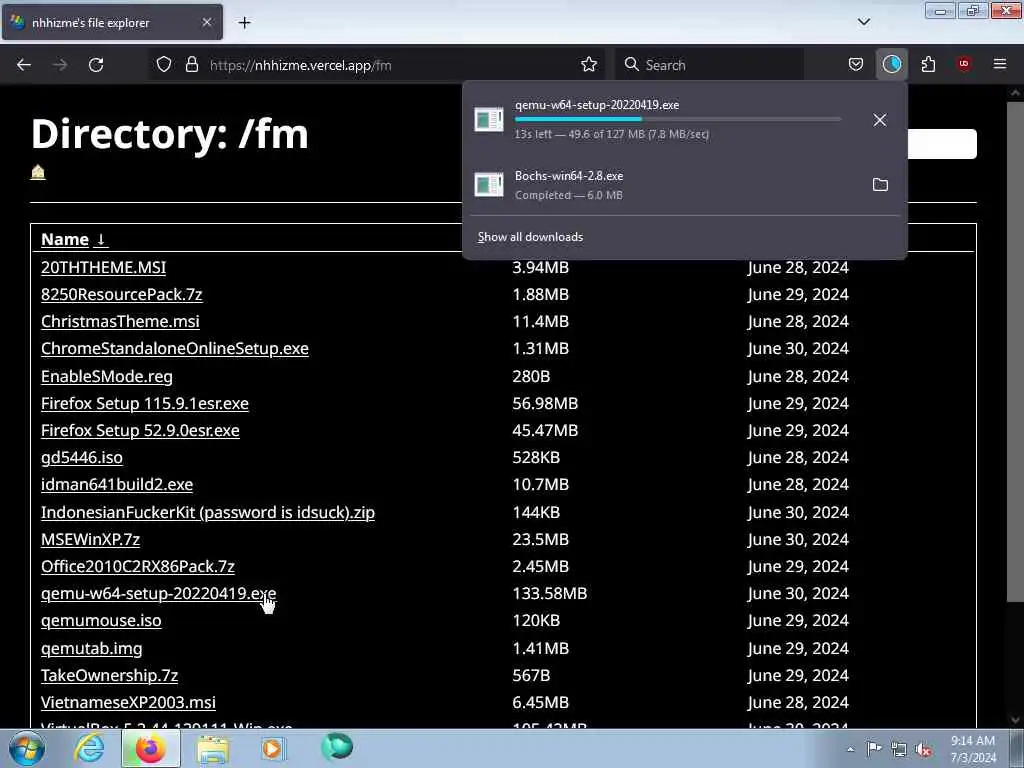
Task: List all open tabs
Action: [863, 22]
